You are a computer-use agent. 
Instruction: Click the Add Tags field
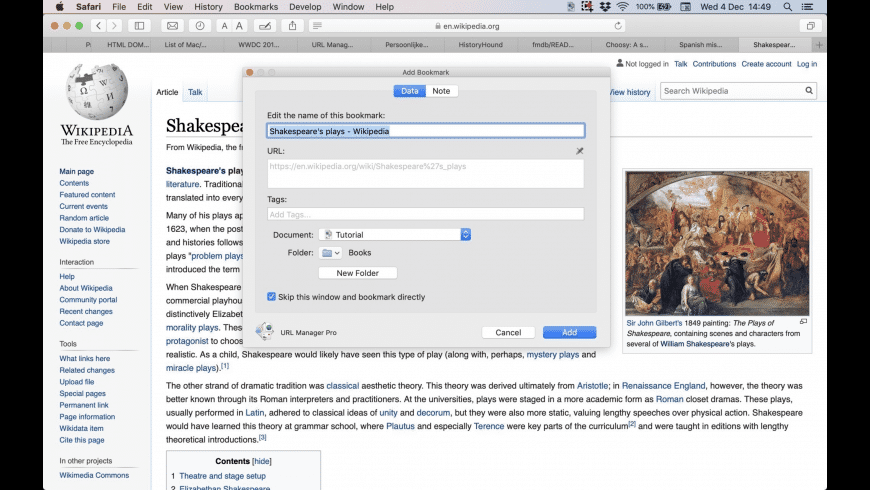pyautogui.click(x=426, y=214)
